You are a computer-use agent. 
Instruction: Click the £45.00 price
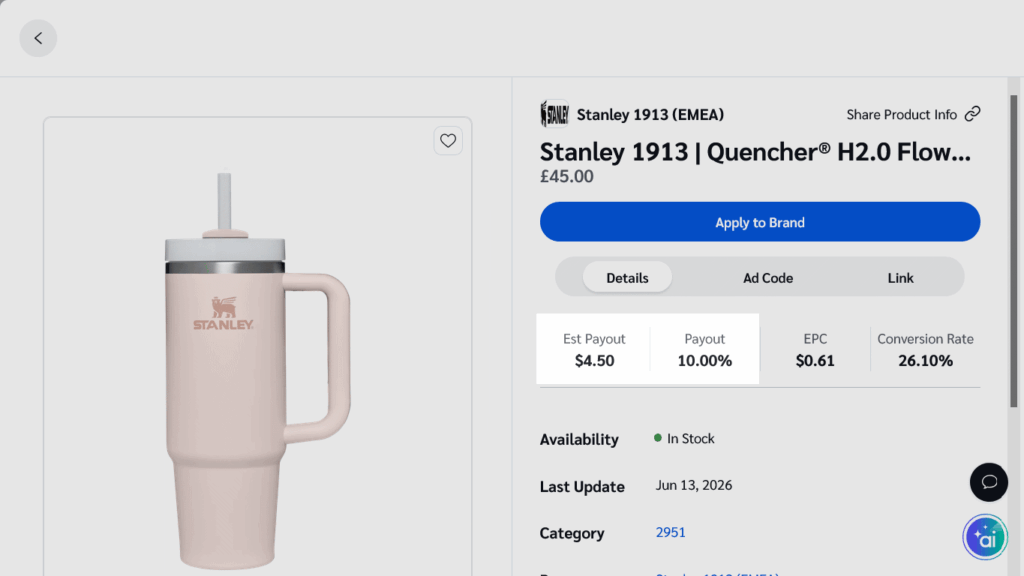click(566, 176)
